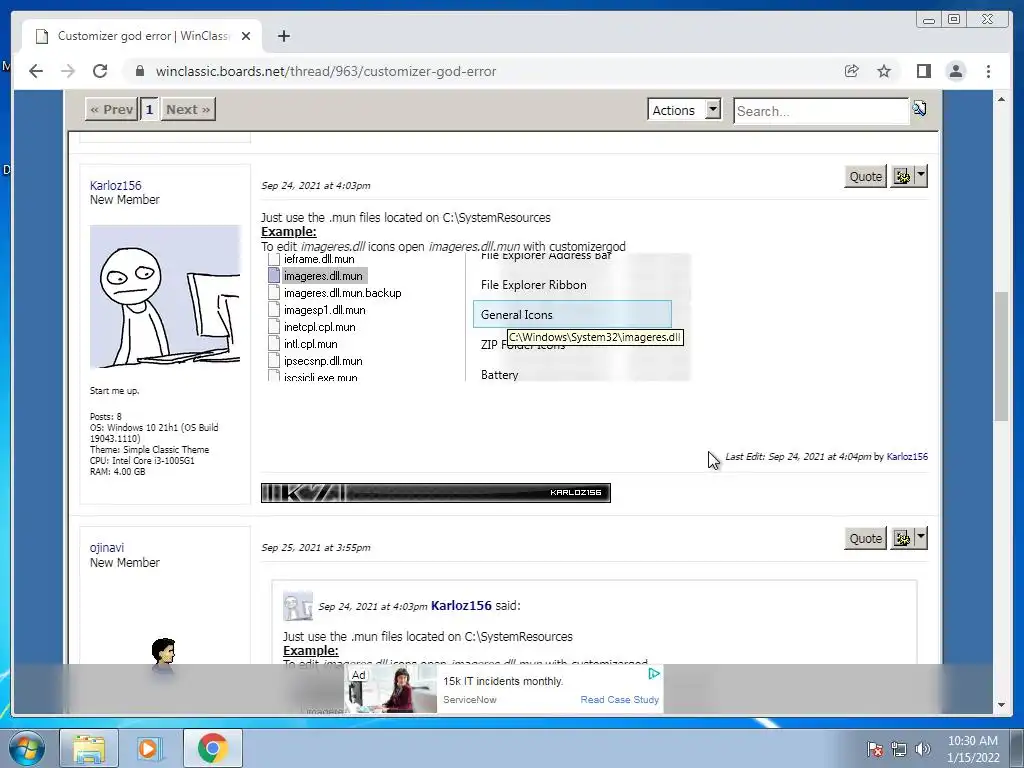Open the Chrome profile menu
The width and height of the screenshot is (1024, 768).
coord(955,71)
